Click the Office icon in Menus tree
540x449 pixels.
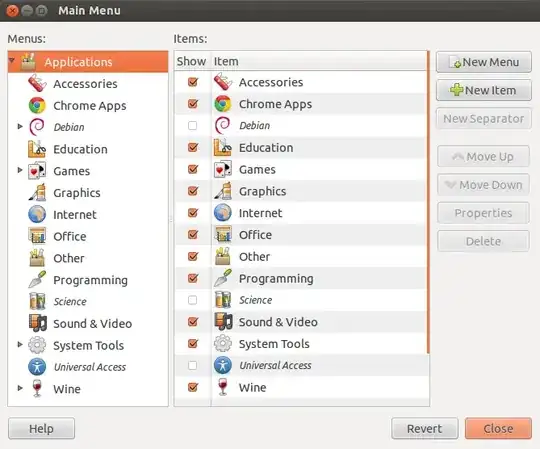37,236
